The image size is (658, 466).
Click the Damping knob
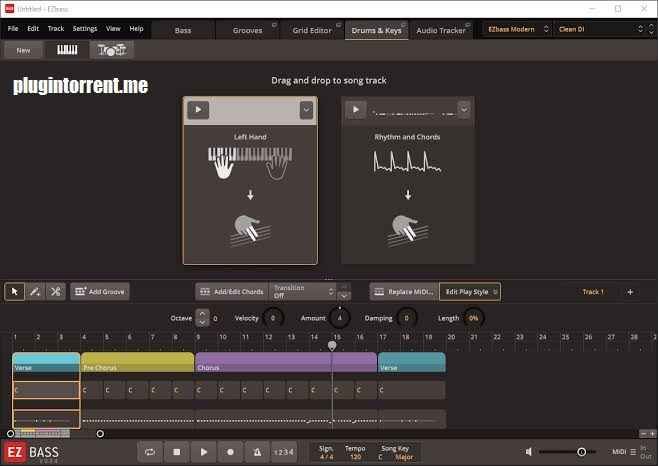(406, 318)
